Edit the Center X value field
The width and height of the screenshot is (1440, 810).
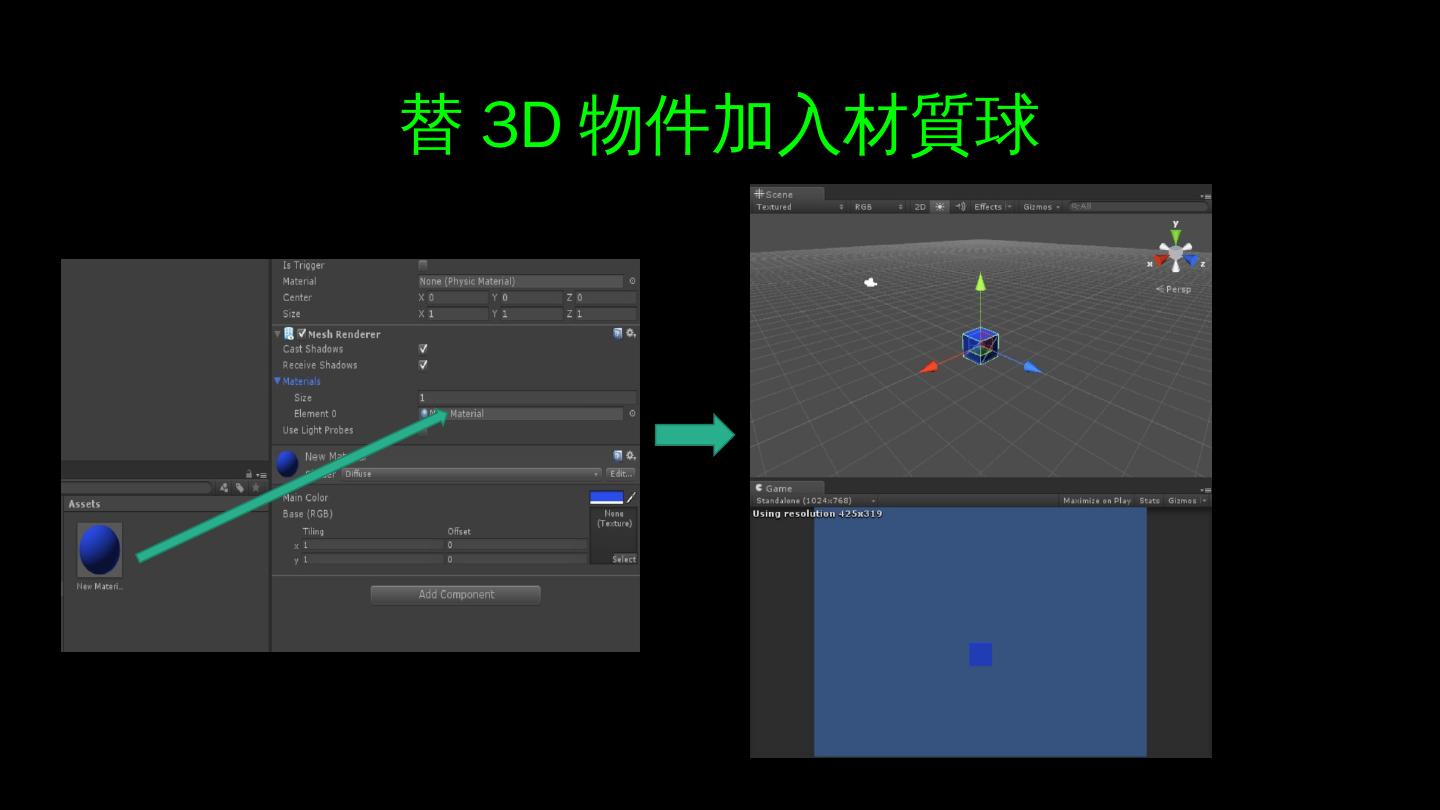[x=458, y=298]
